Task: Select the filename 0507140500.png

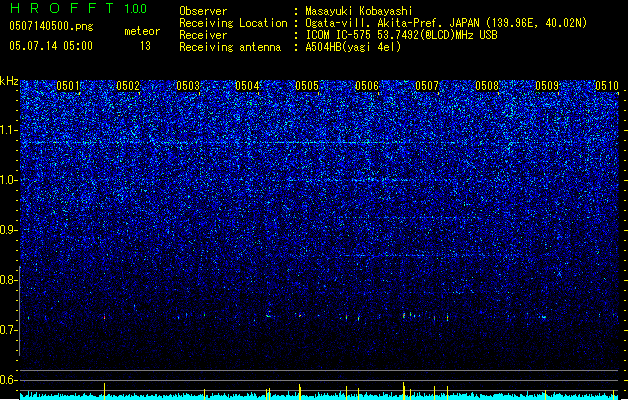Action: pyautogui.click(x=51, y=26)
